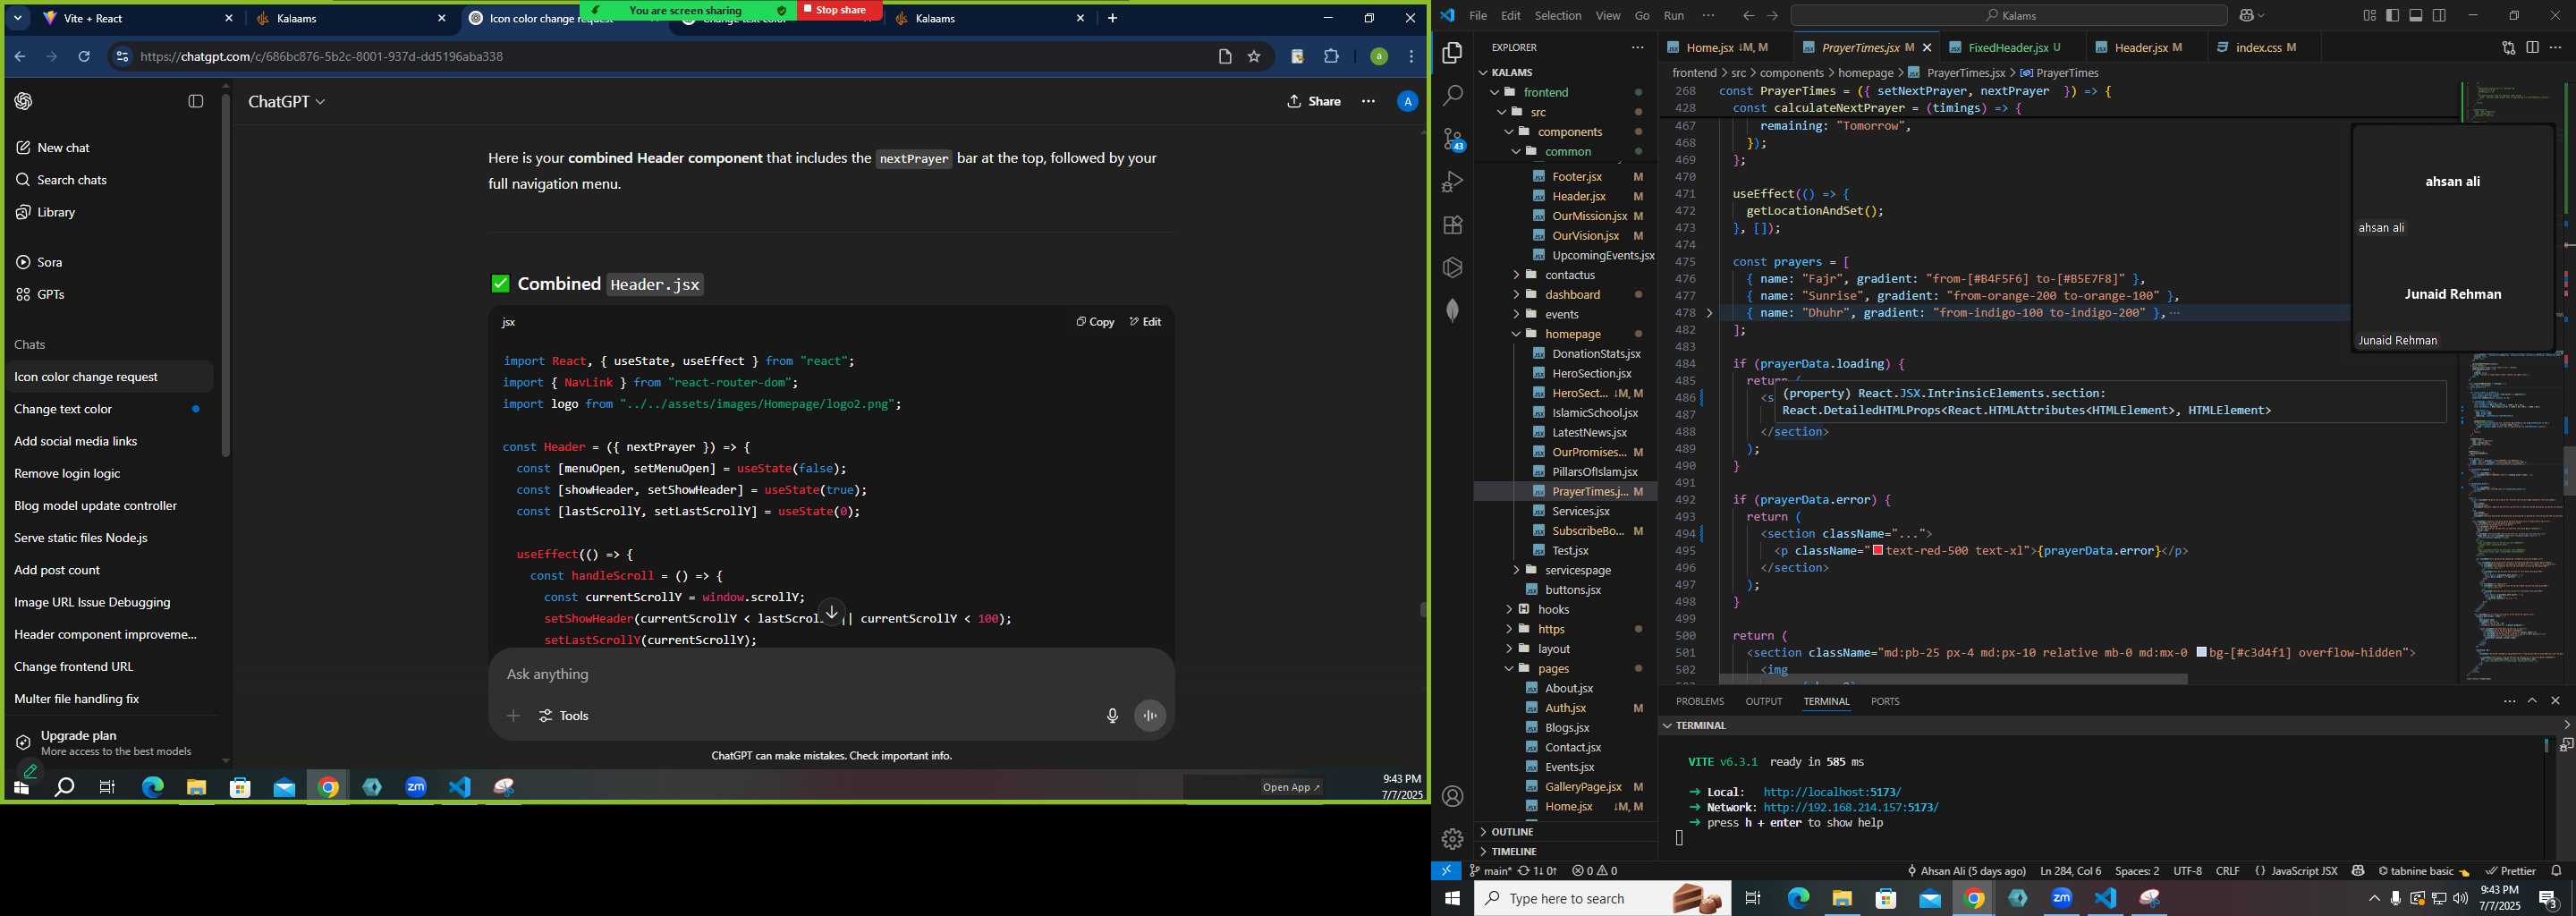The height and width of the screenshot is (916, 2576).
Task: Open Source Control view with the 43 badge
Action: click(1453, 139)
